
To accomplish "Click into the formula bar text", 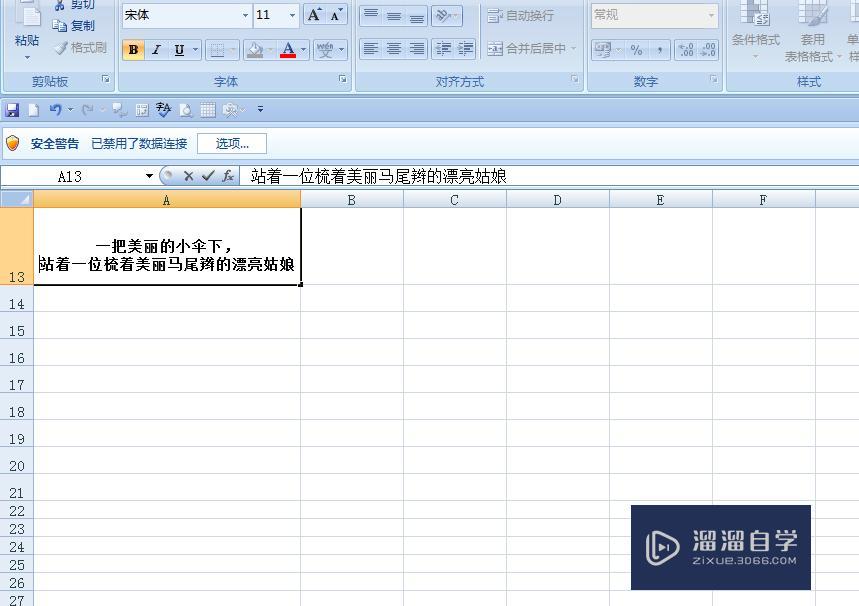I will 379,176.
